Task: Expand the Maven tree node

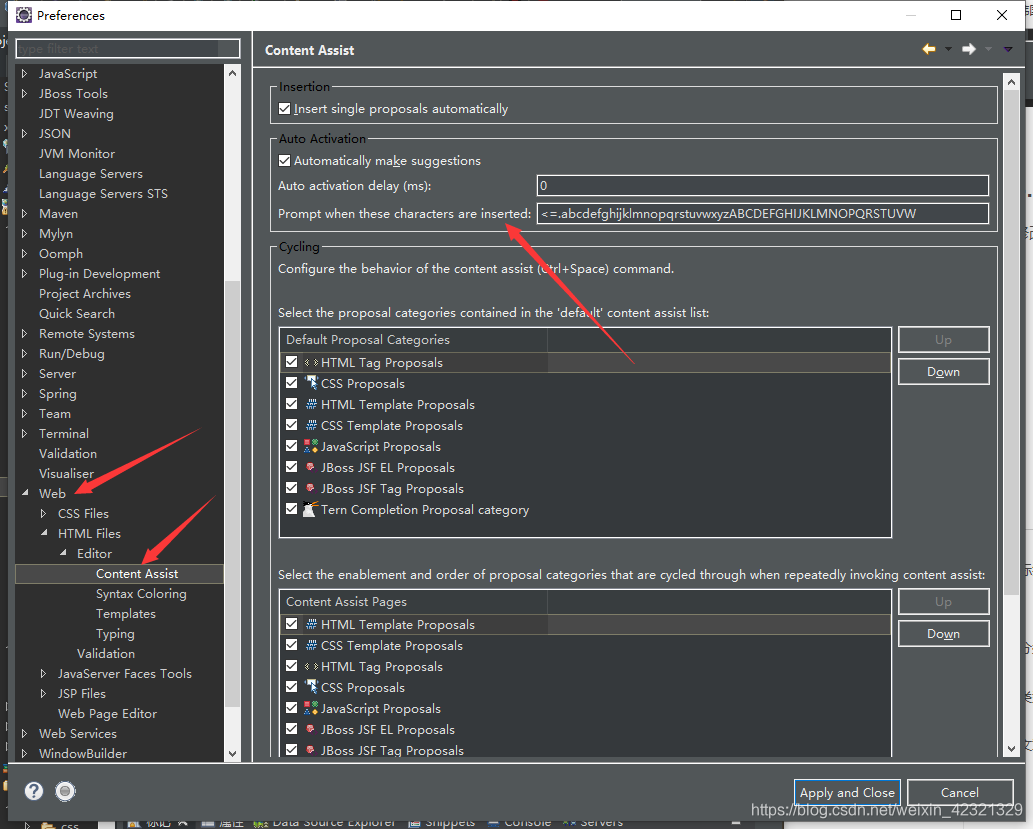Action: (x=25, y=214)
